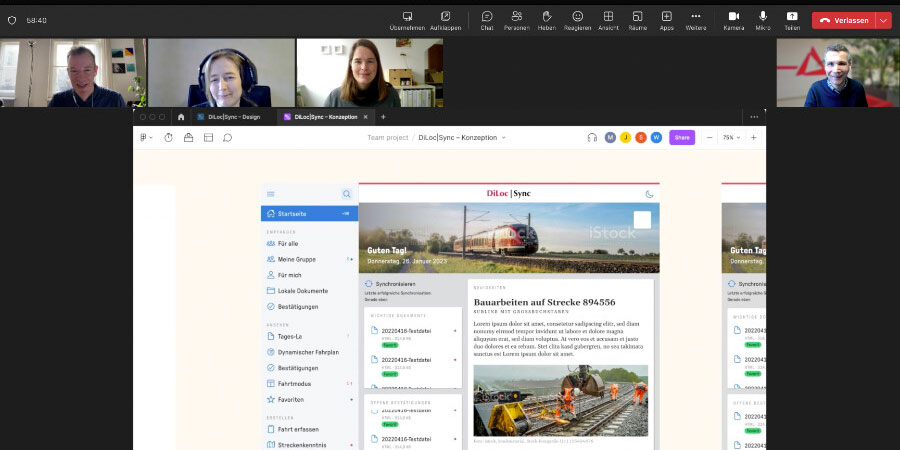Open Fahrt erfassen in the sidebar
The image size is (900, 450).
(x=309, y=429)
